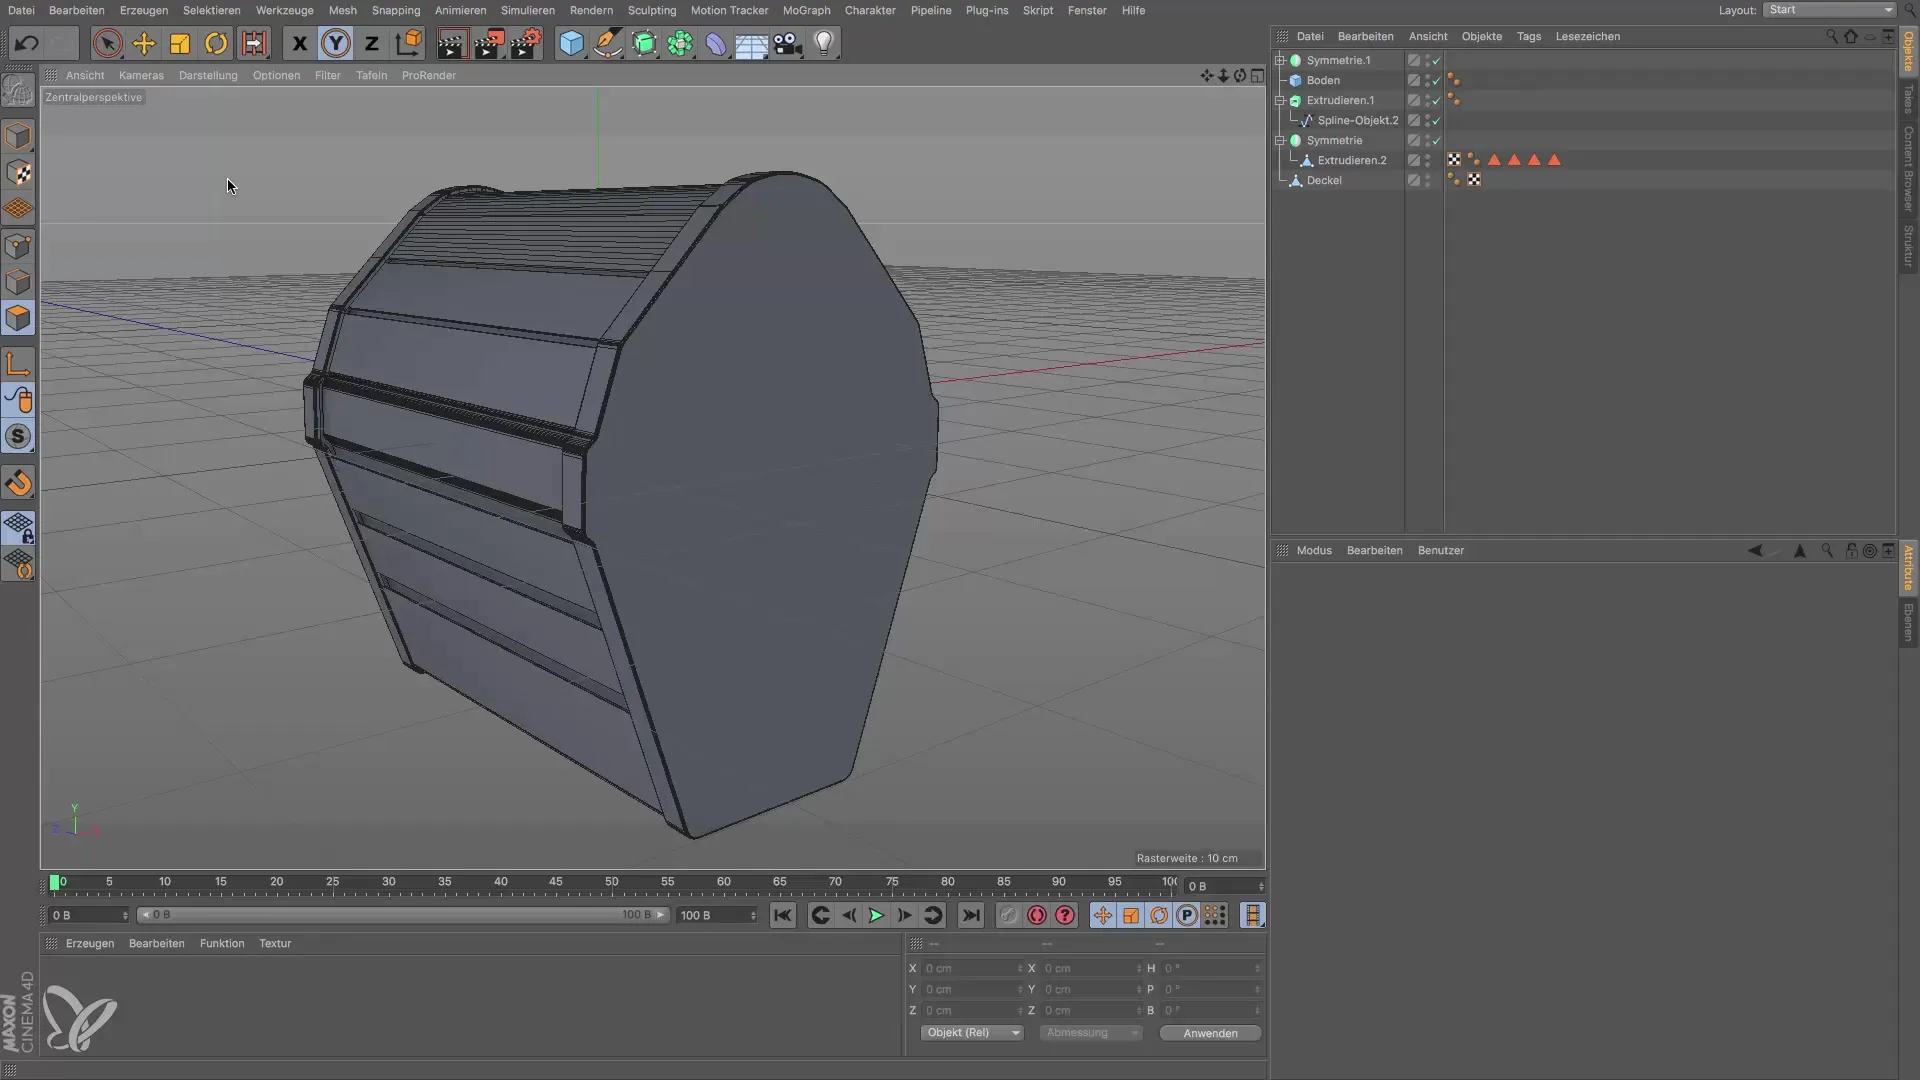Click the Undo arrow icon
The width and height of the screenshot is (1920, 1080).
(x=27, y=43)
